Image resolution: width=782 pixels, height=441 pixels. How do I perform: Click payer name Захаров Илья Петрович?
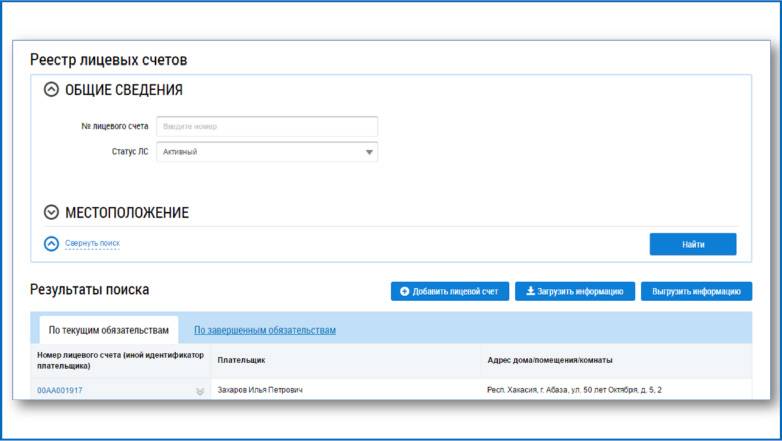tap(260, 390)
